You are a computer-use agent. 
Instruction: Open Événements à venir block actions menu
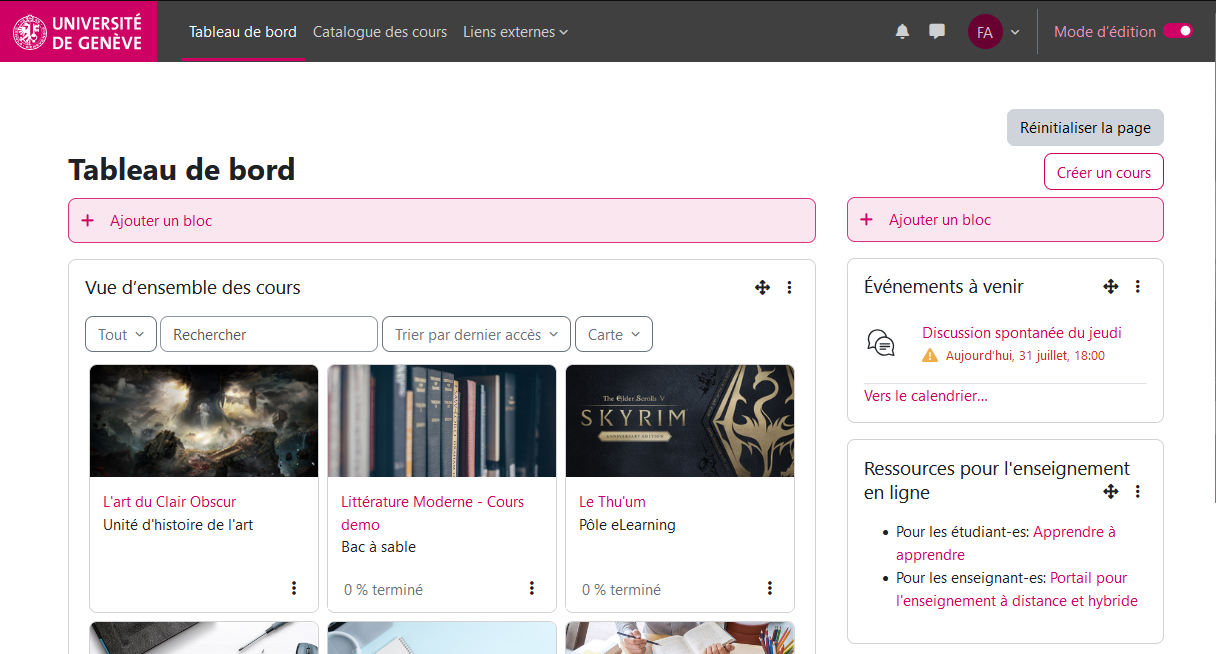pos(1137,287)
